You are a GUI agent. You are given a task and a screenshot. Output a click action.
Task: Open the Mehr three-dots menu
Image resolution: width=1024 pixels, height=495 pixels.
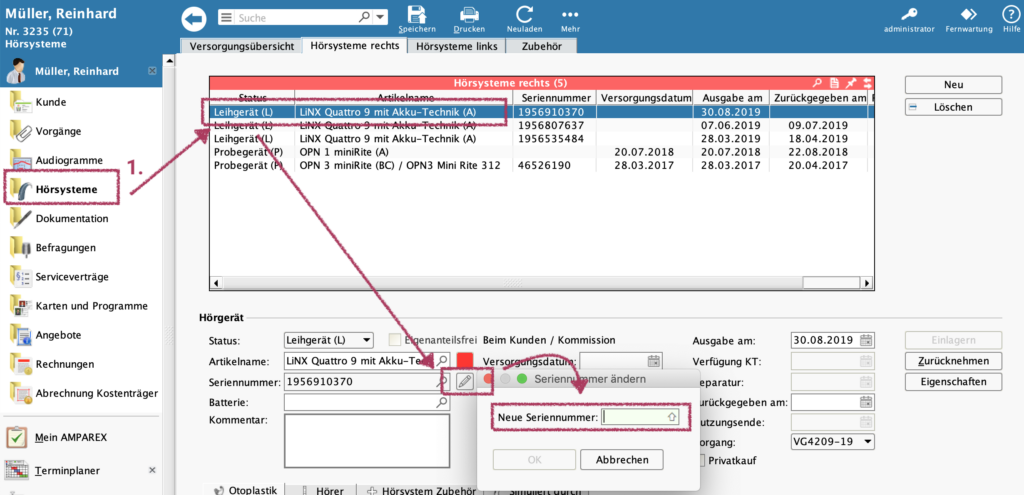[x=570, y=14]
